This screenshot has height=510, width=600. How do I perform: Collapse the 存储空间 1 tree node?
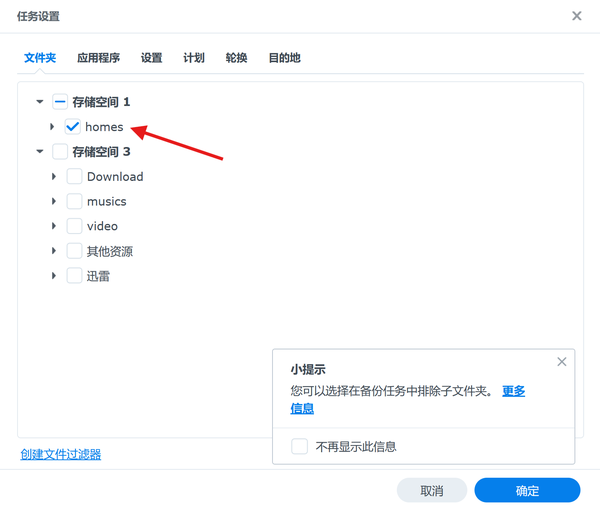[40, 102]
